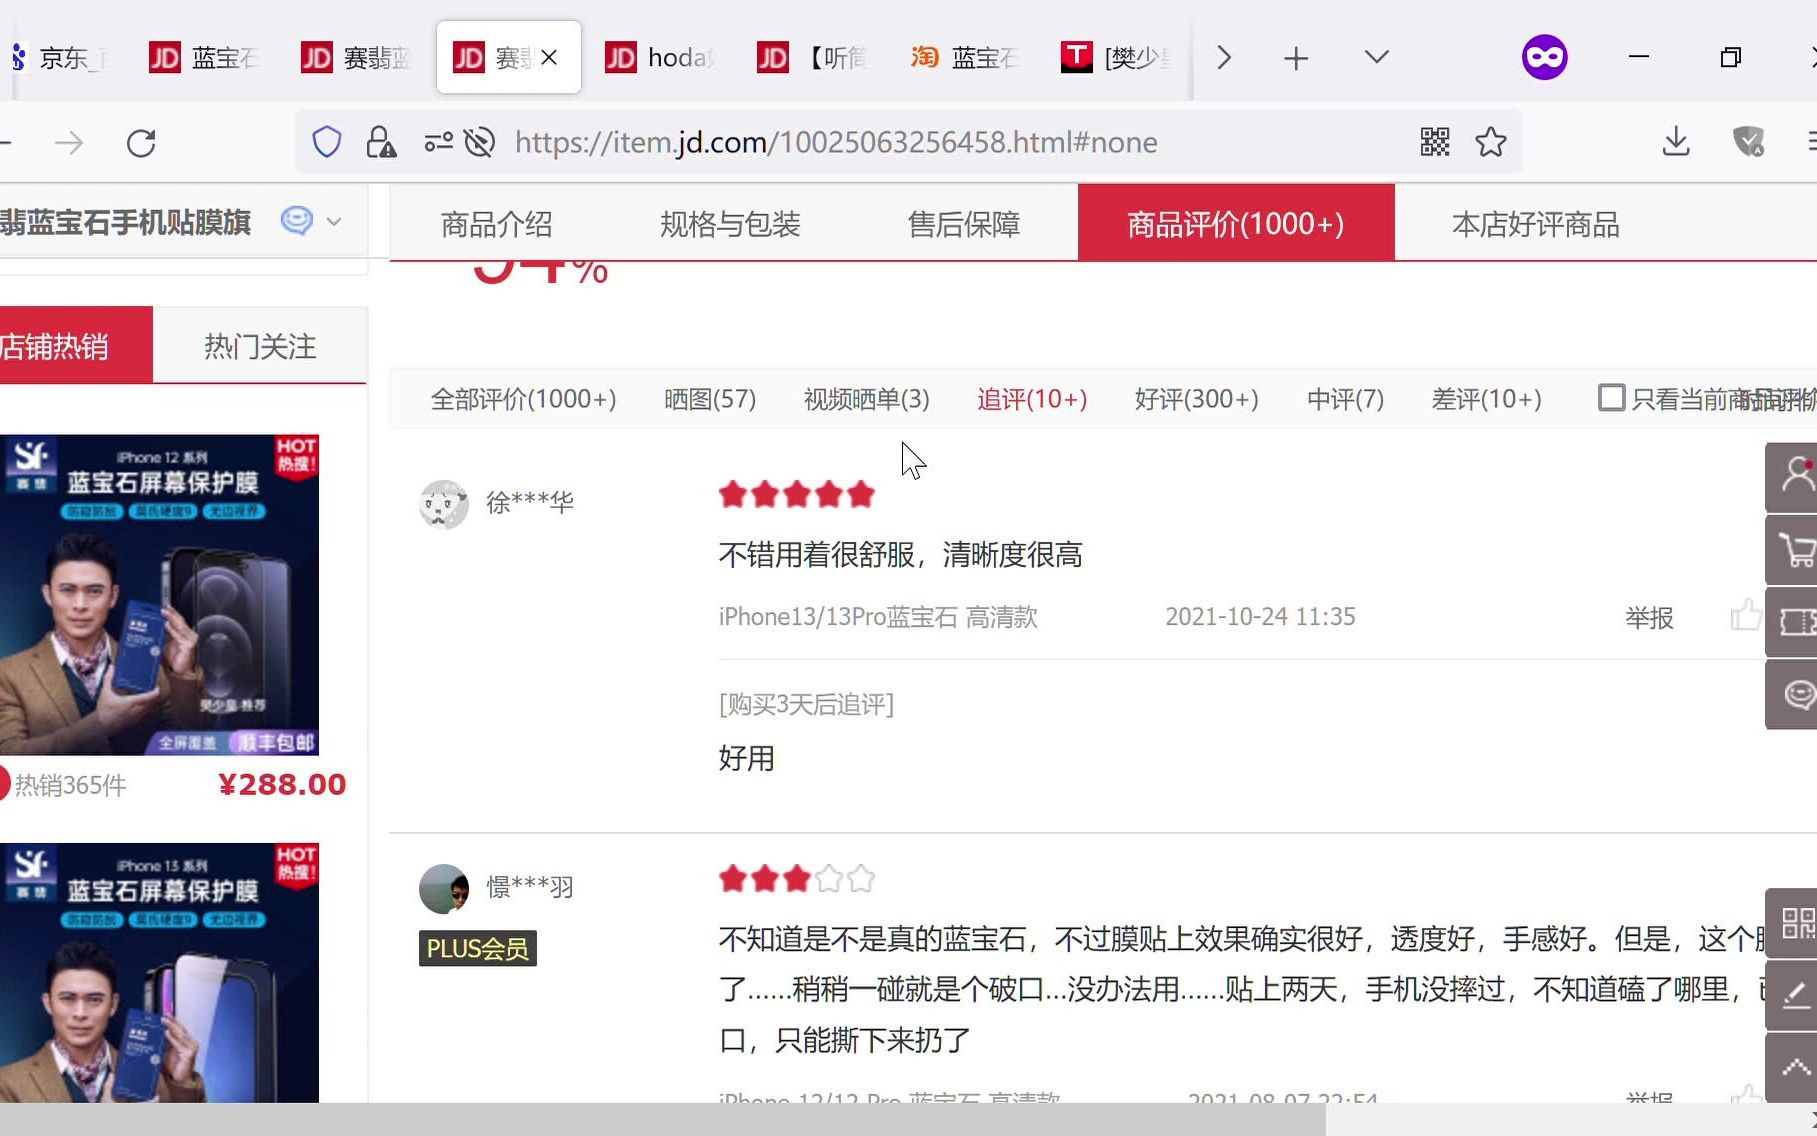Open the shop customer service chat icon
The image size is (1817, 1136).
pos(297,220)
